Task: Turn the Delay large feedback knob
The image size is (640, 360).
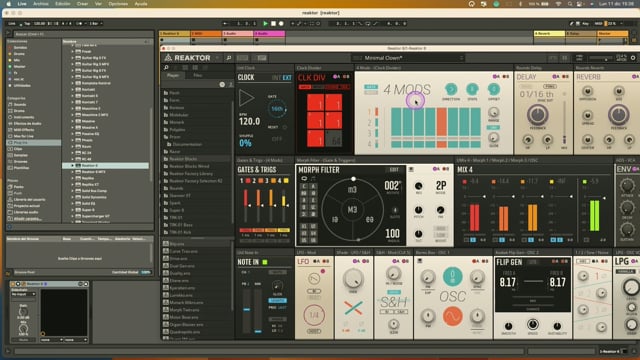Action: pyautogui.click(x=537, y=114)
